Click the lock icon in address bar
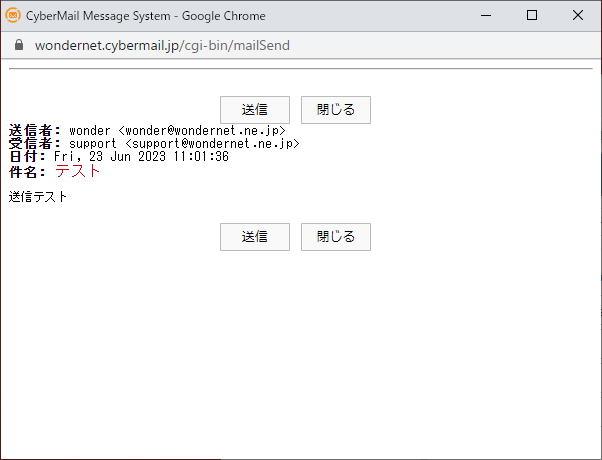 [19, 45]
